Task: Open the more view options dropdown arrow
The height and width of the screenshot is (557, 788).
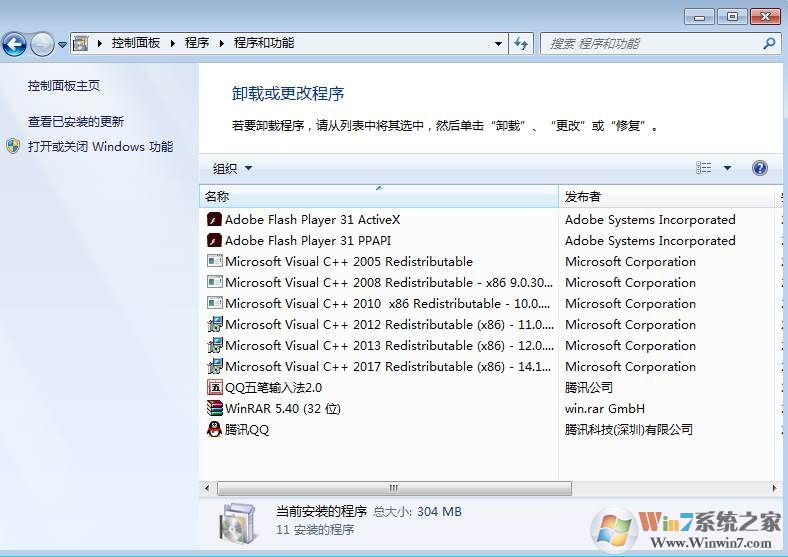Action: (727, 168)
